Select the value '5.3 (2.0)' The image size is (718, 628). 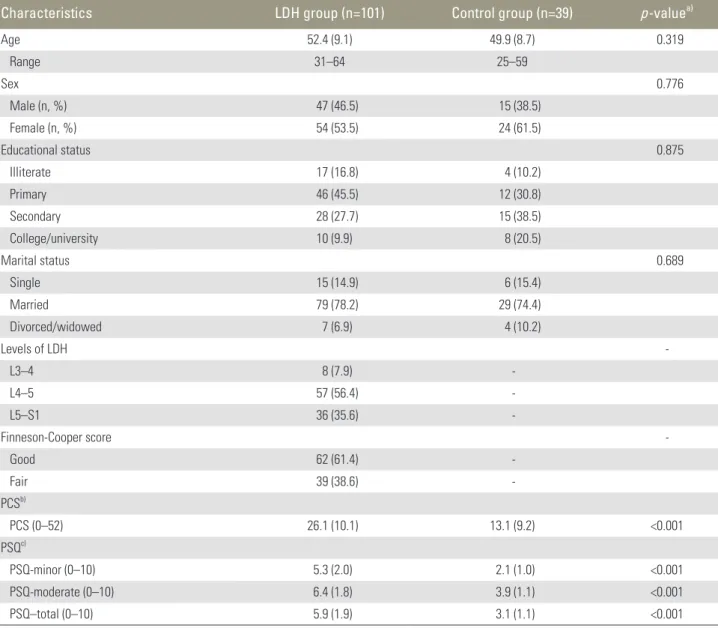coord(332,570)
